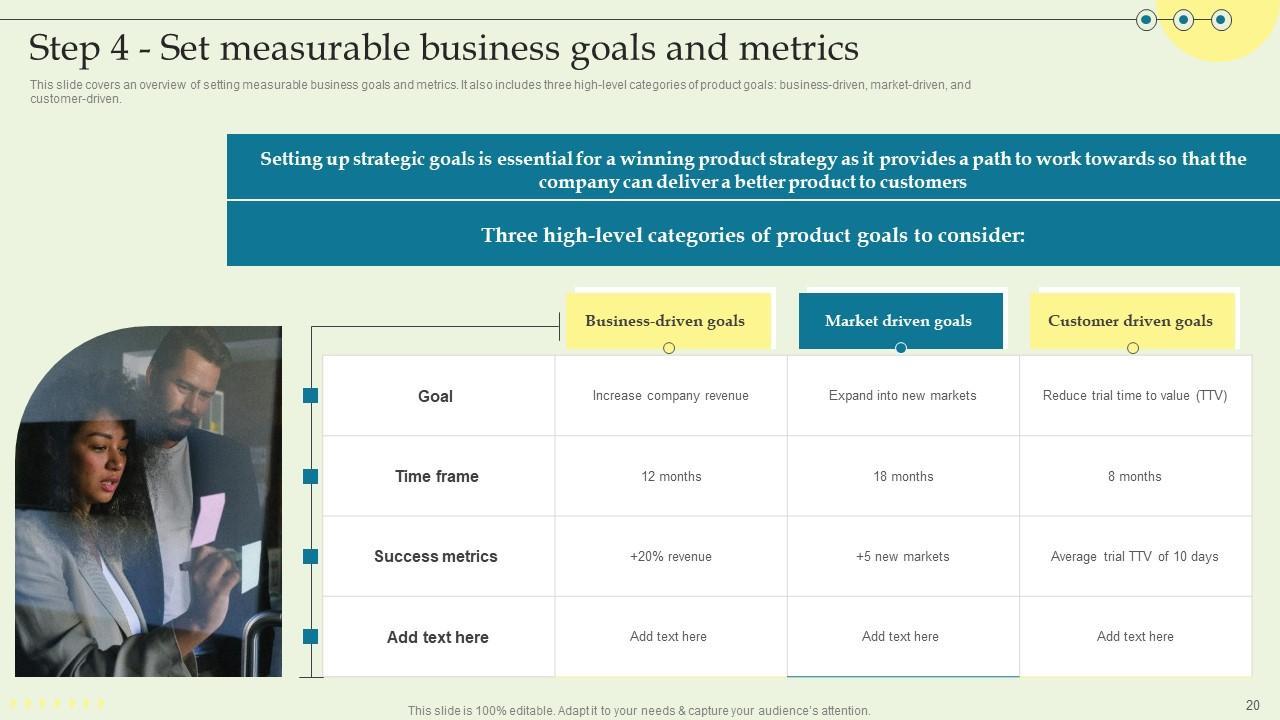Click the Increase company revenue cell

click(x=671, y=396)
